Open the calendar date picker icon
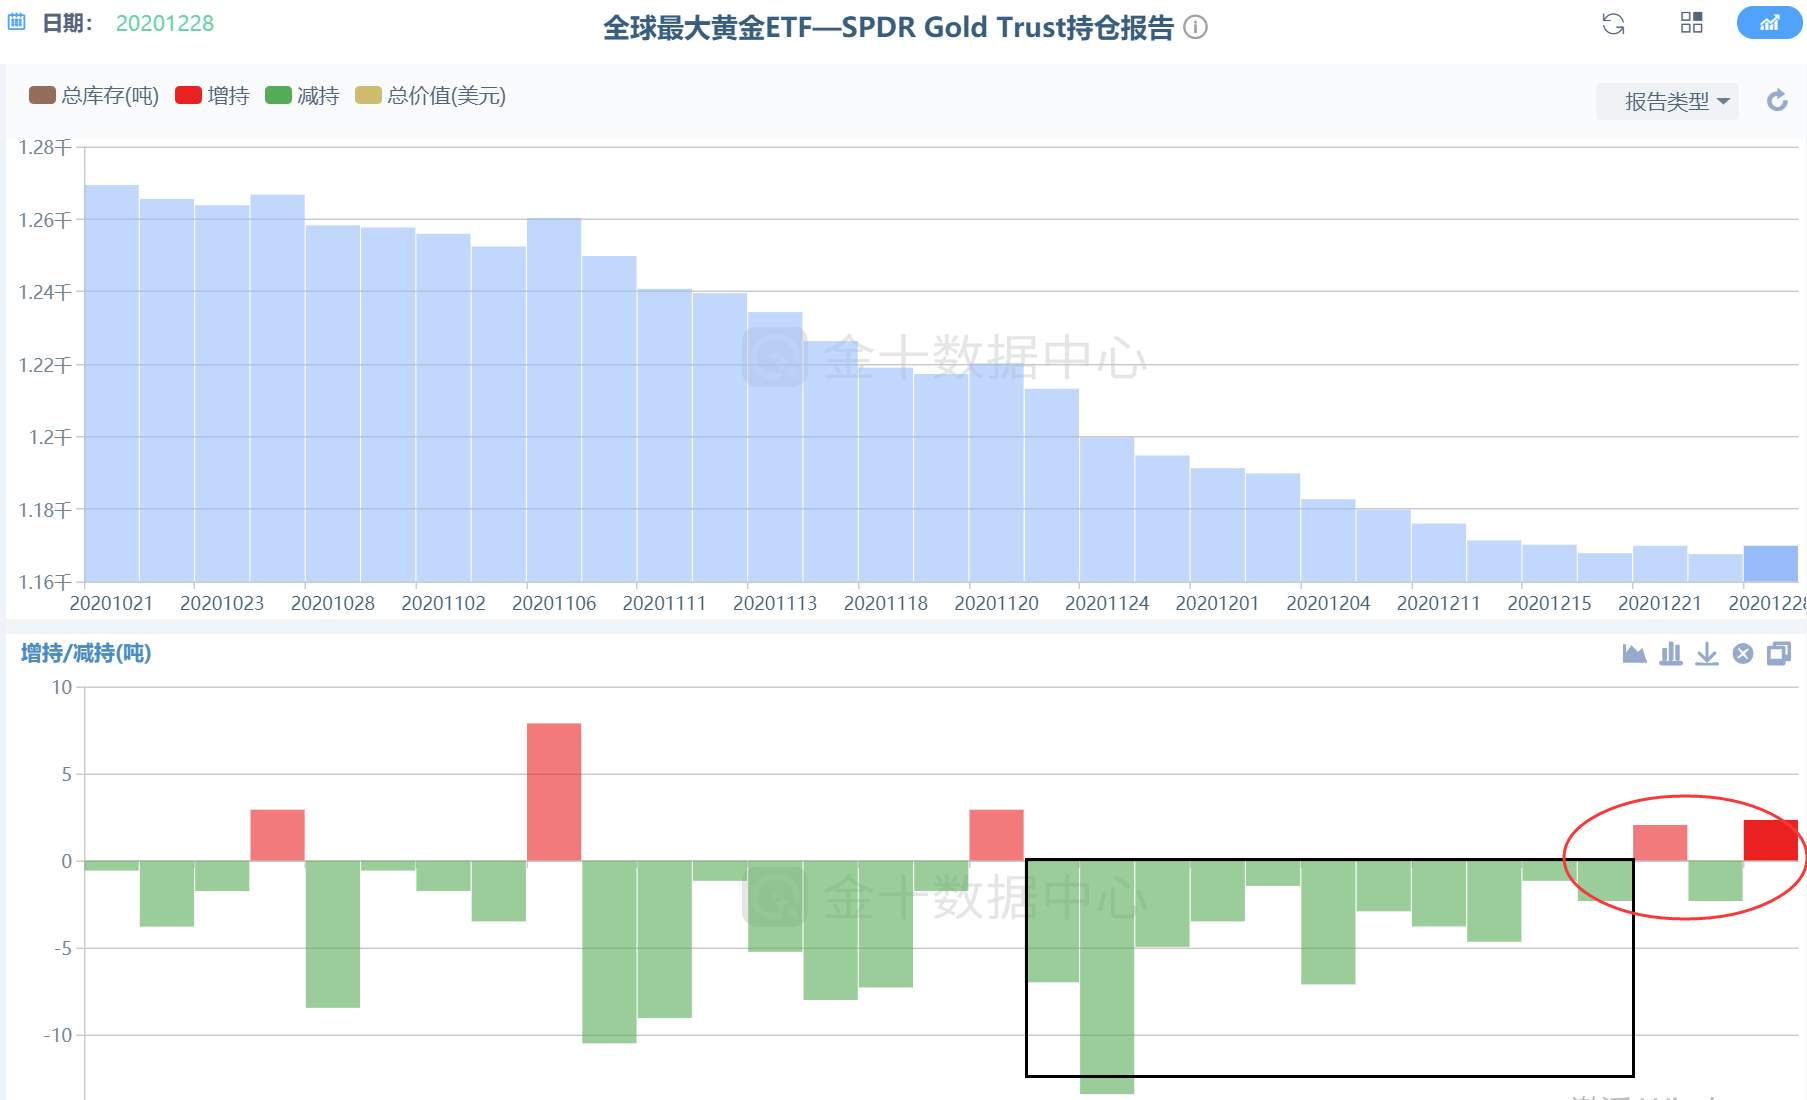1807x1100 pixels. [16, 22]
